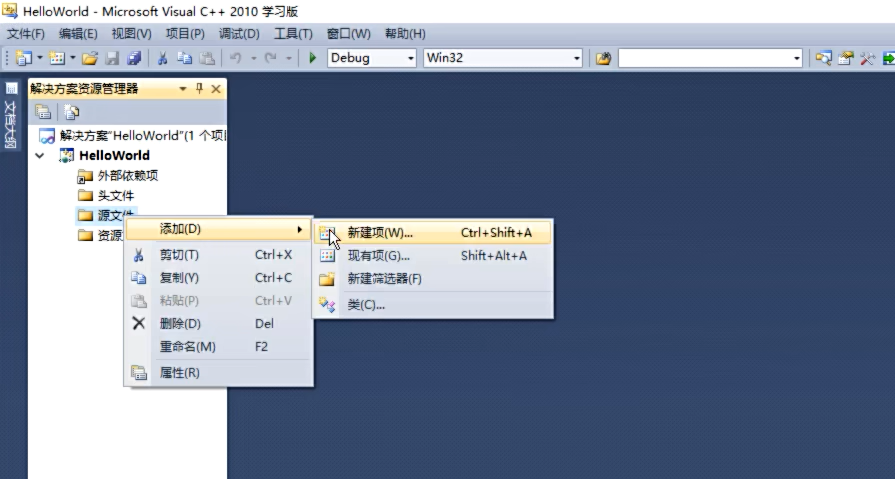Open the 文档大纲 side tab
This screenshot has height=479, width=895.
[x=11, y=117]
